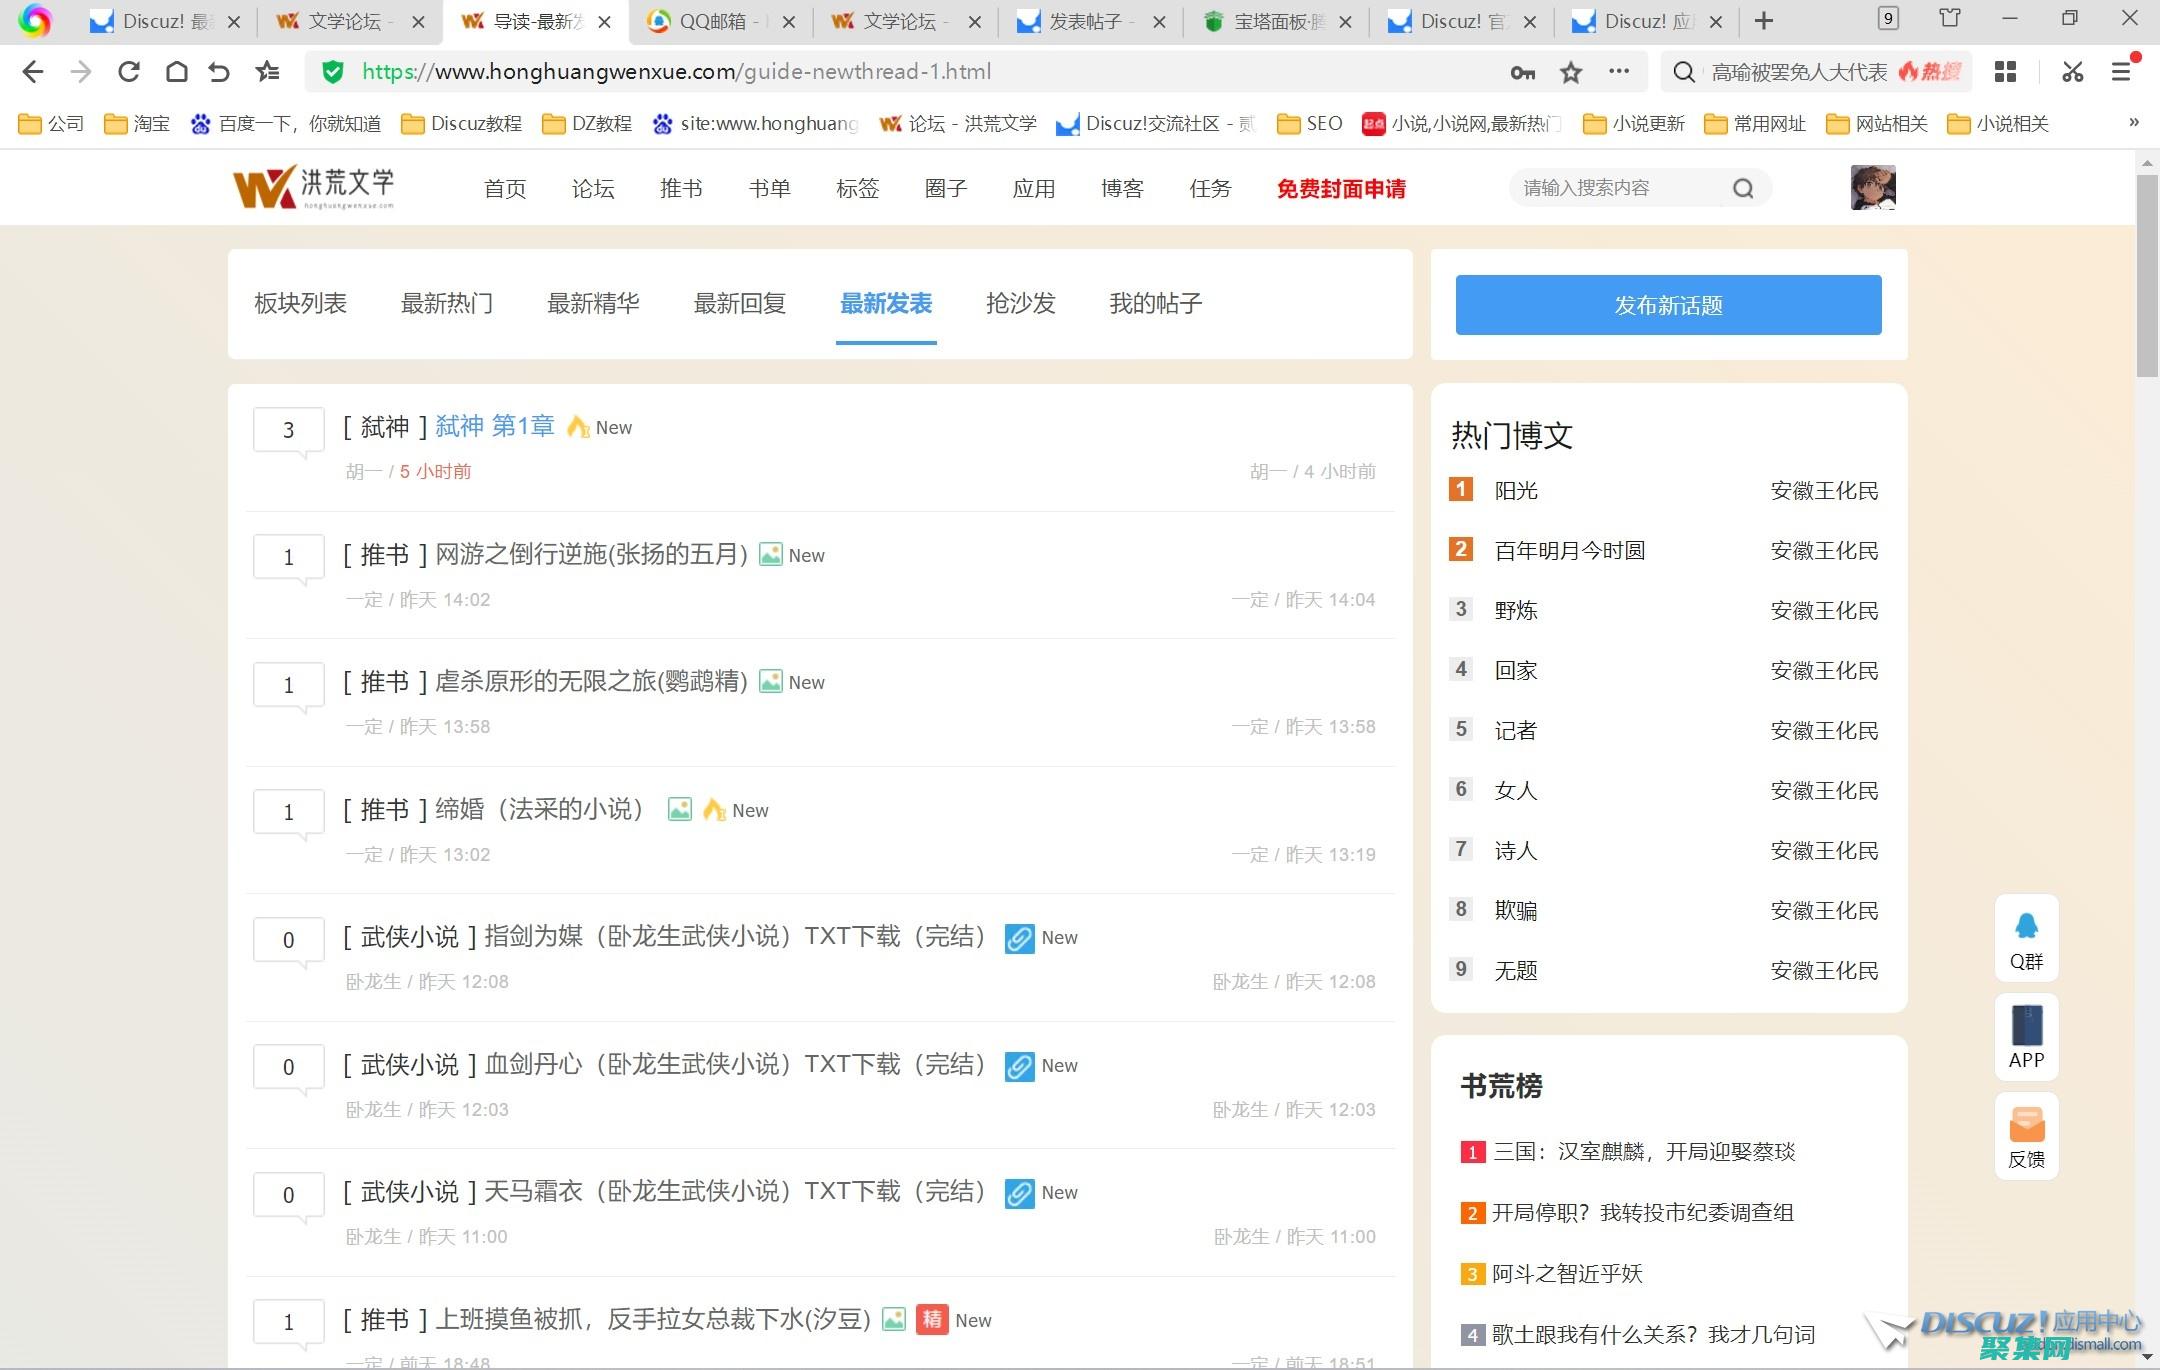Switch to the 最新热门 tab
The image size is (2160, 1370).
(448, 304)
